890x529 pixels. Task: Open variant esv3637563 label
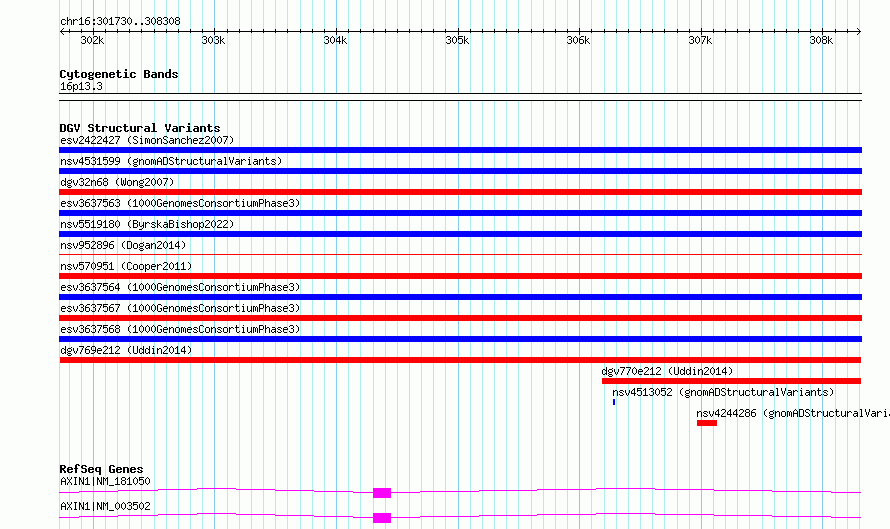(180, 203)
